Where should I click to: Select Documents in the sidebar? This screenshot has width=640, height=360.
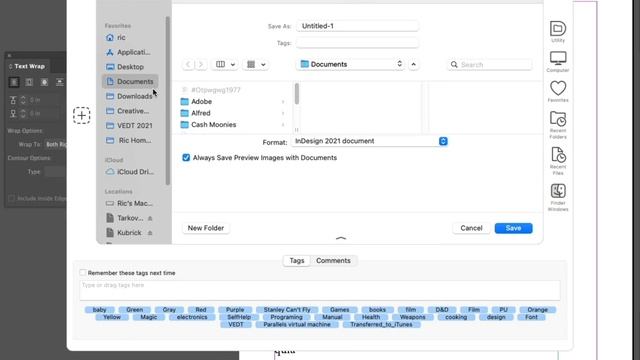[x=130, y=82]
